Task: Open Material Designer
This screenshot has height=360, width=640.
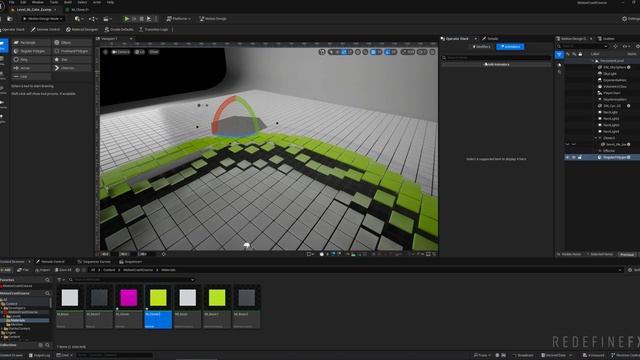Action: point(82,29)
